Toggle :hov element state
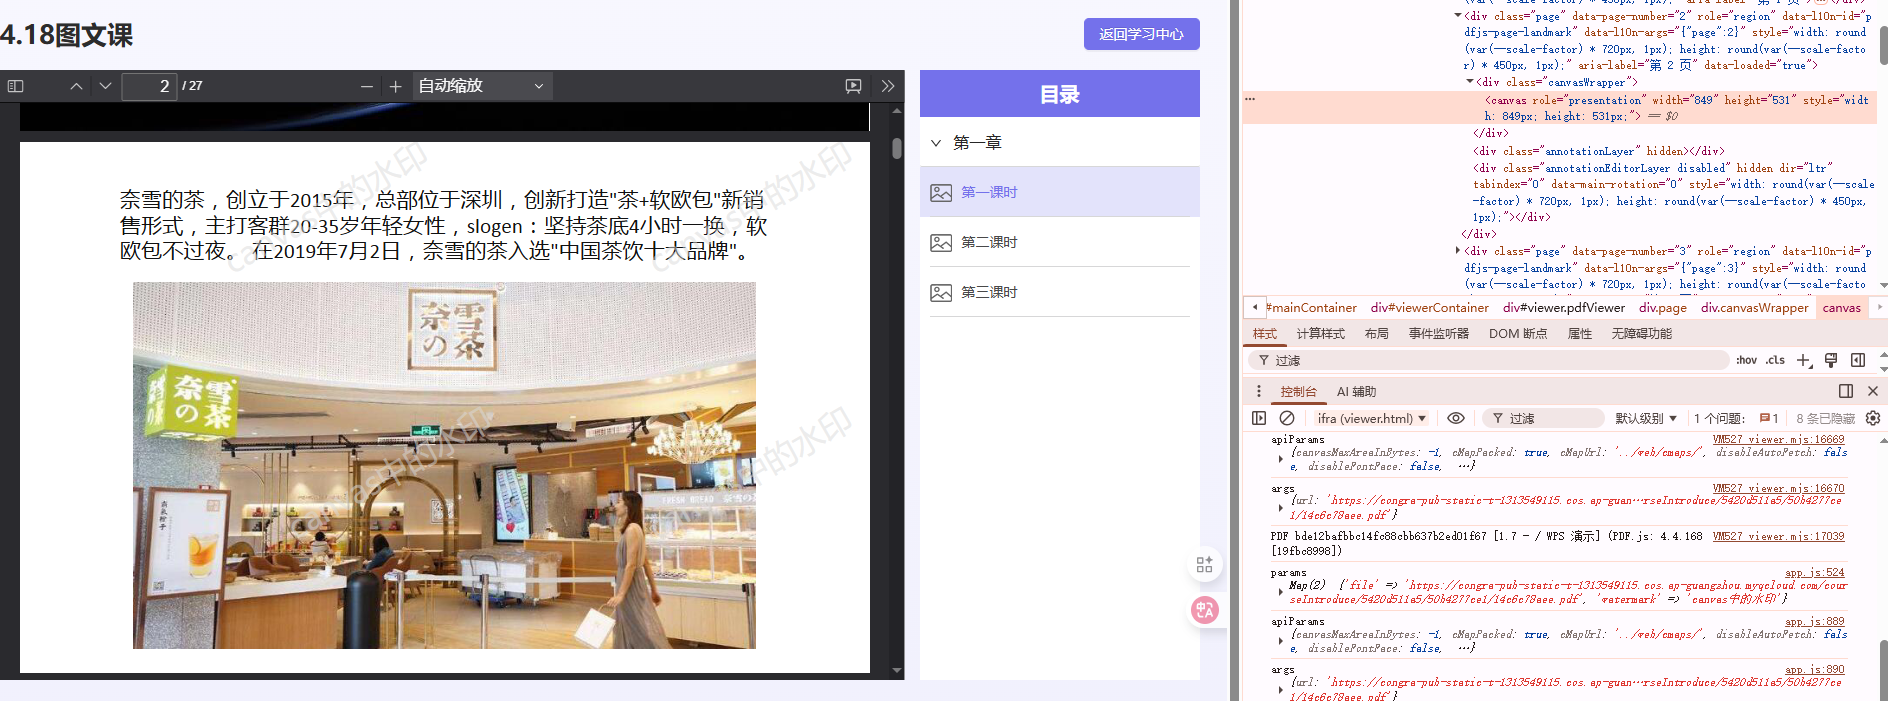This screenshot has width=1888, height=701. (x=1746, y=360)
